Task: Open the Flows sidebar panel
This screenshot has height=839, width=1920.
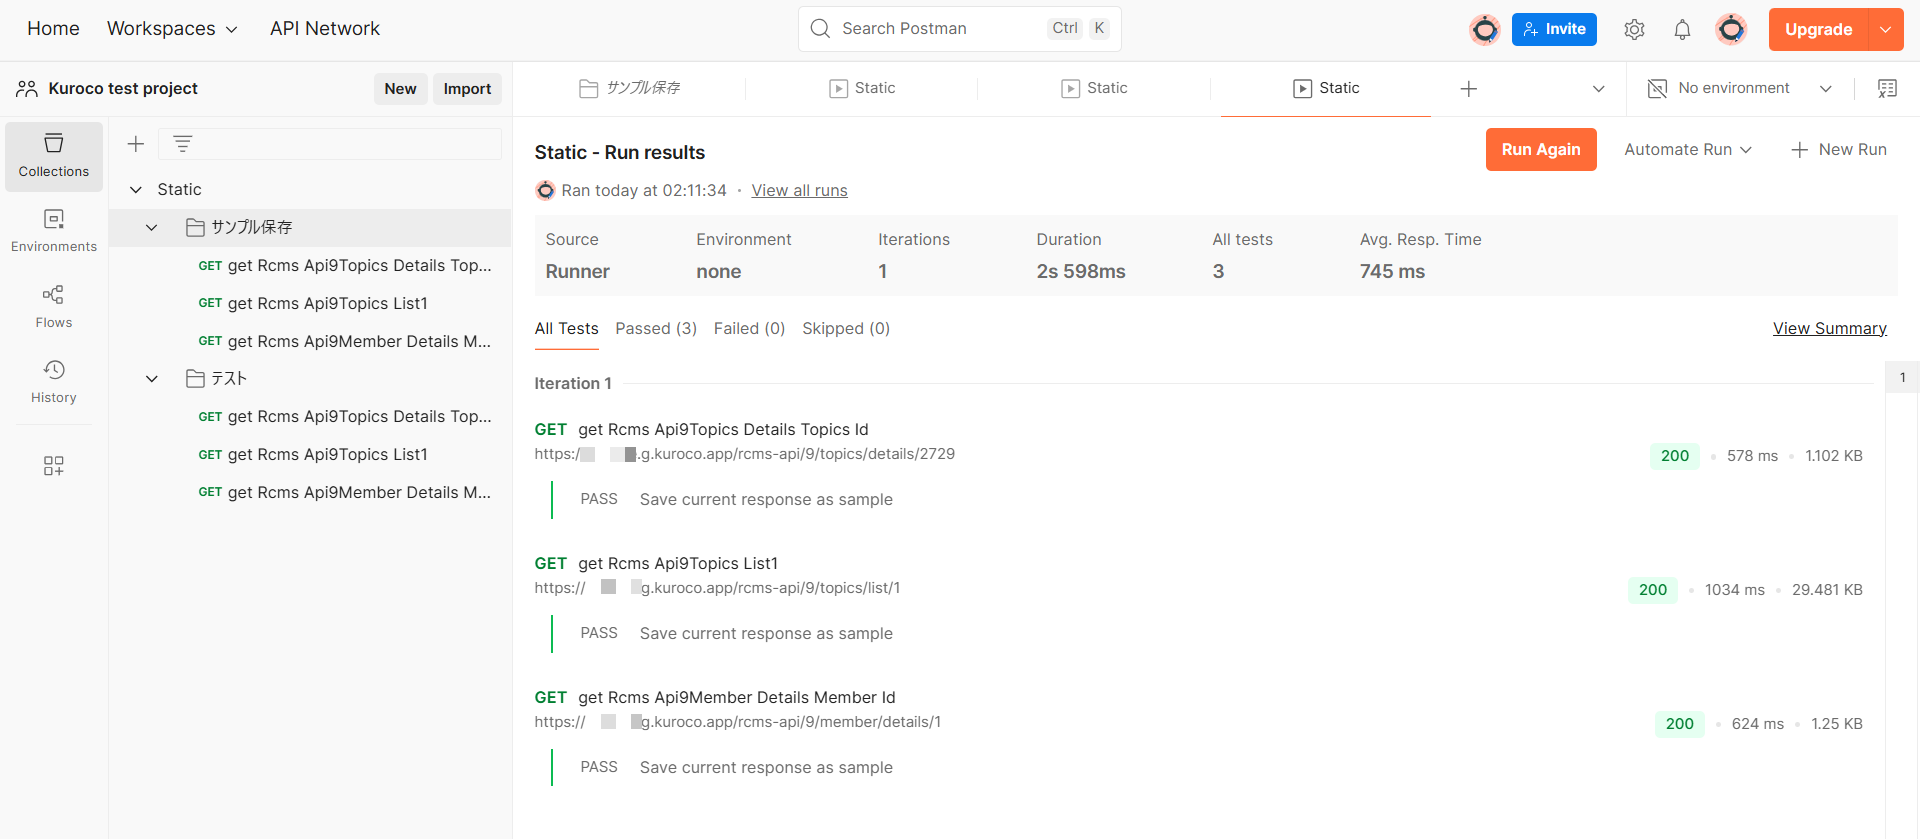Action: pyautogui.click(x=54, y=306)
